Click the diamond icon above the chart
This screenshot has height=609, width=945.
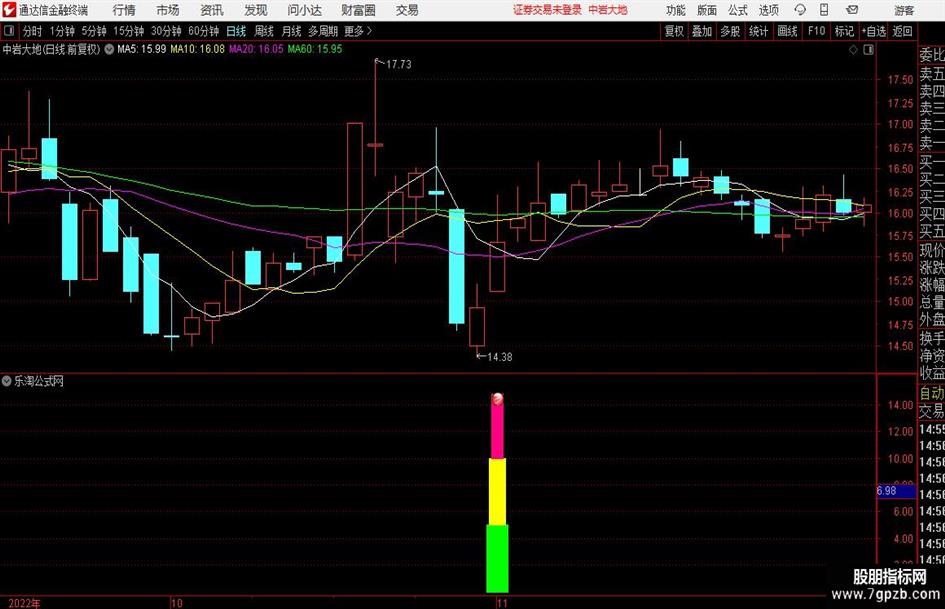point(853,50)
